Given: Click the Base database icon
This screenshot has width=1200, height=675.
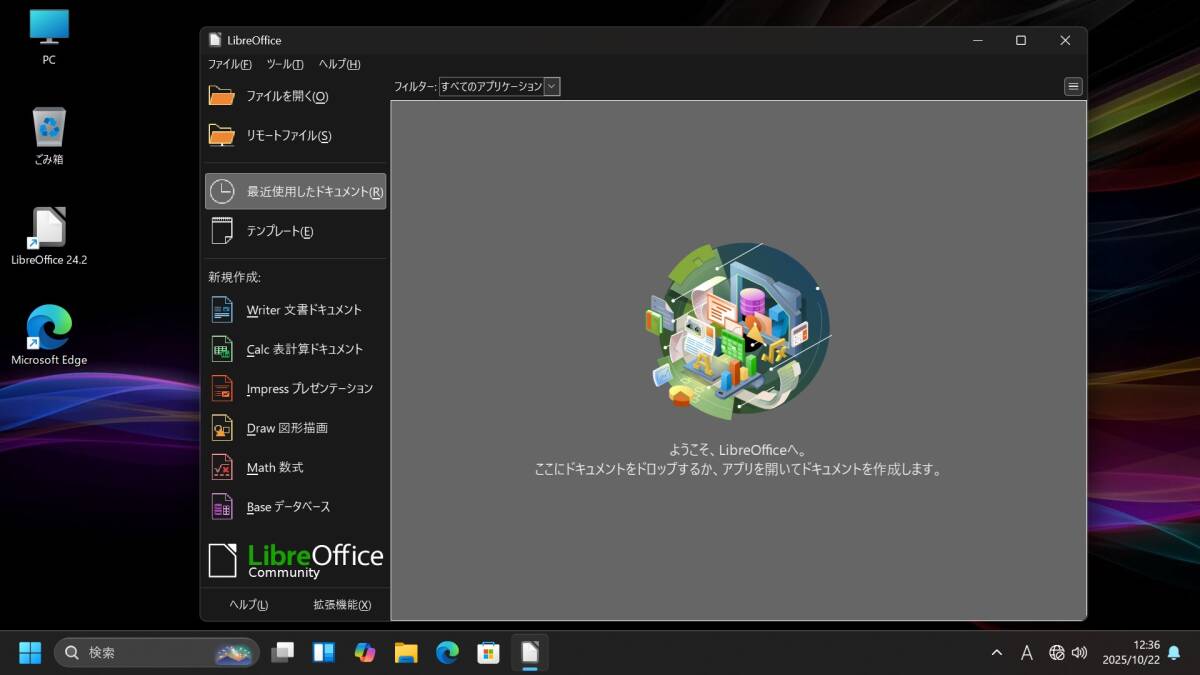Looking at the screenshot, I should click(221, 507).
